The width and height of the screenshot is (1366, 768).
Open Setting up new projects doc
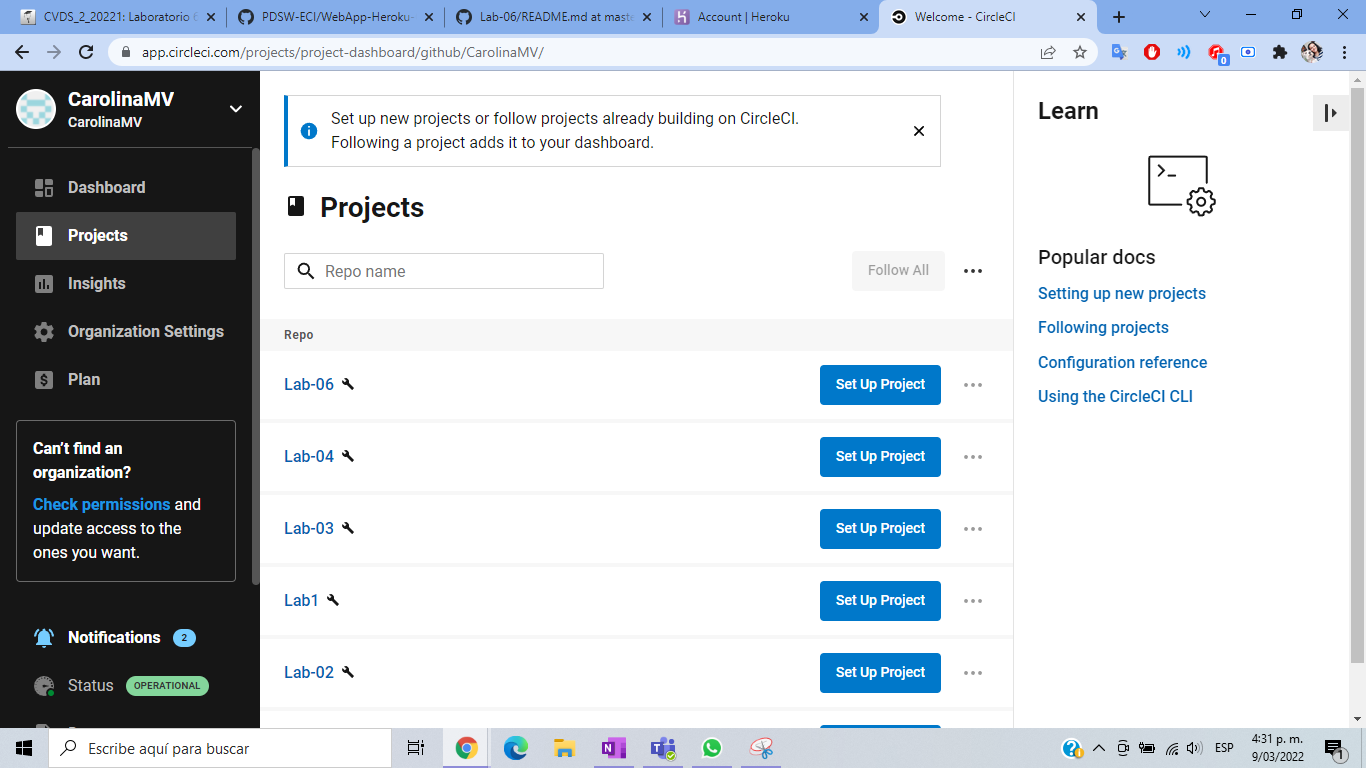click(x=1122, y=293)
